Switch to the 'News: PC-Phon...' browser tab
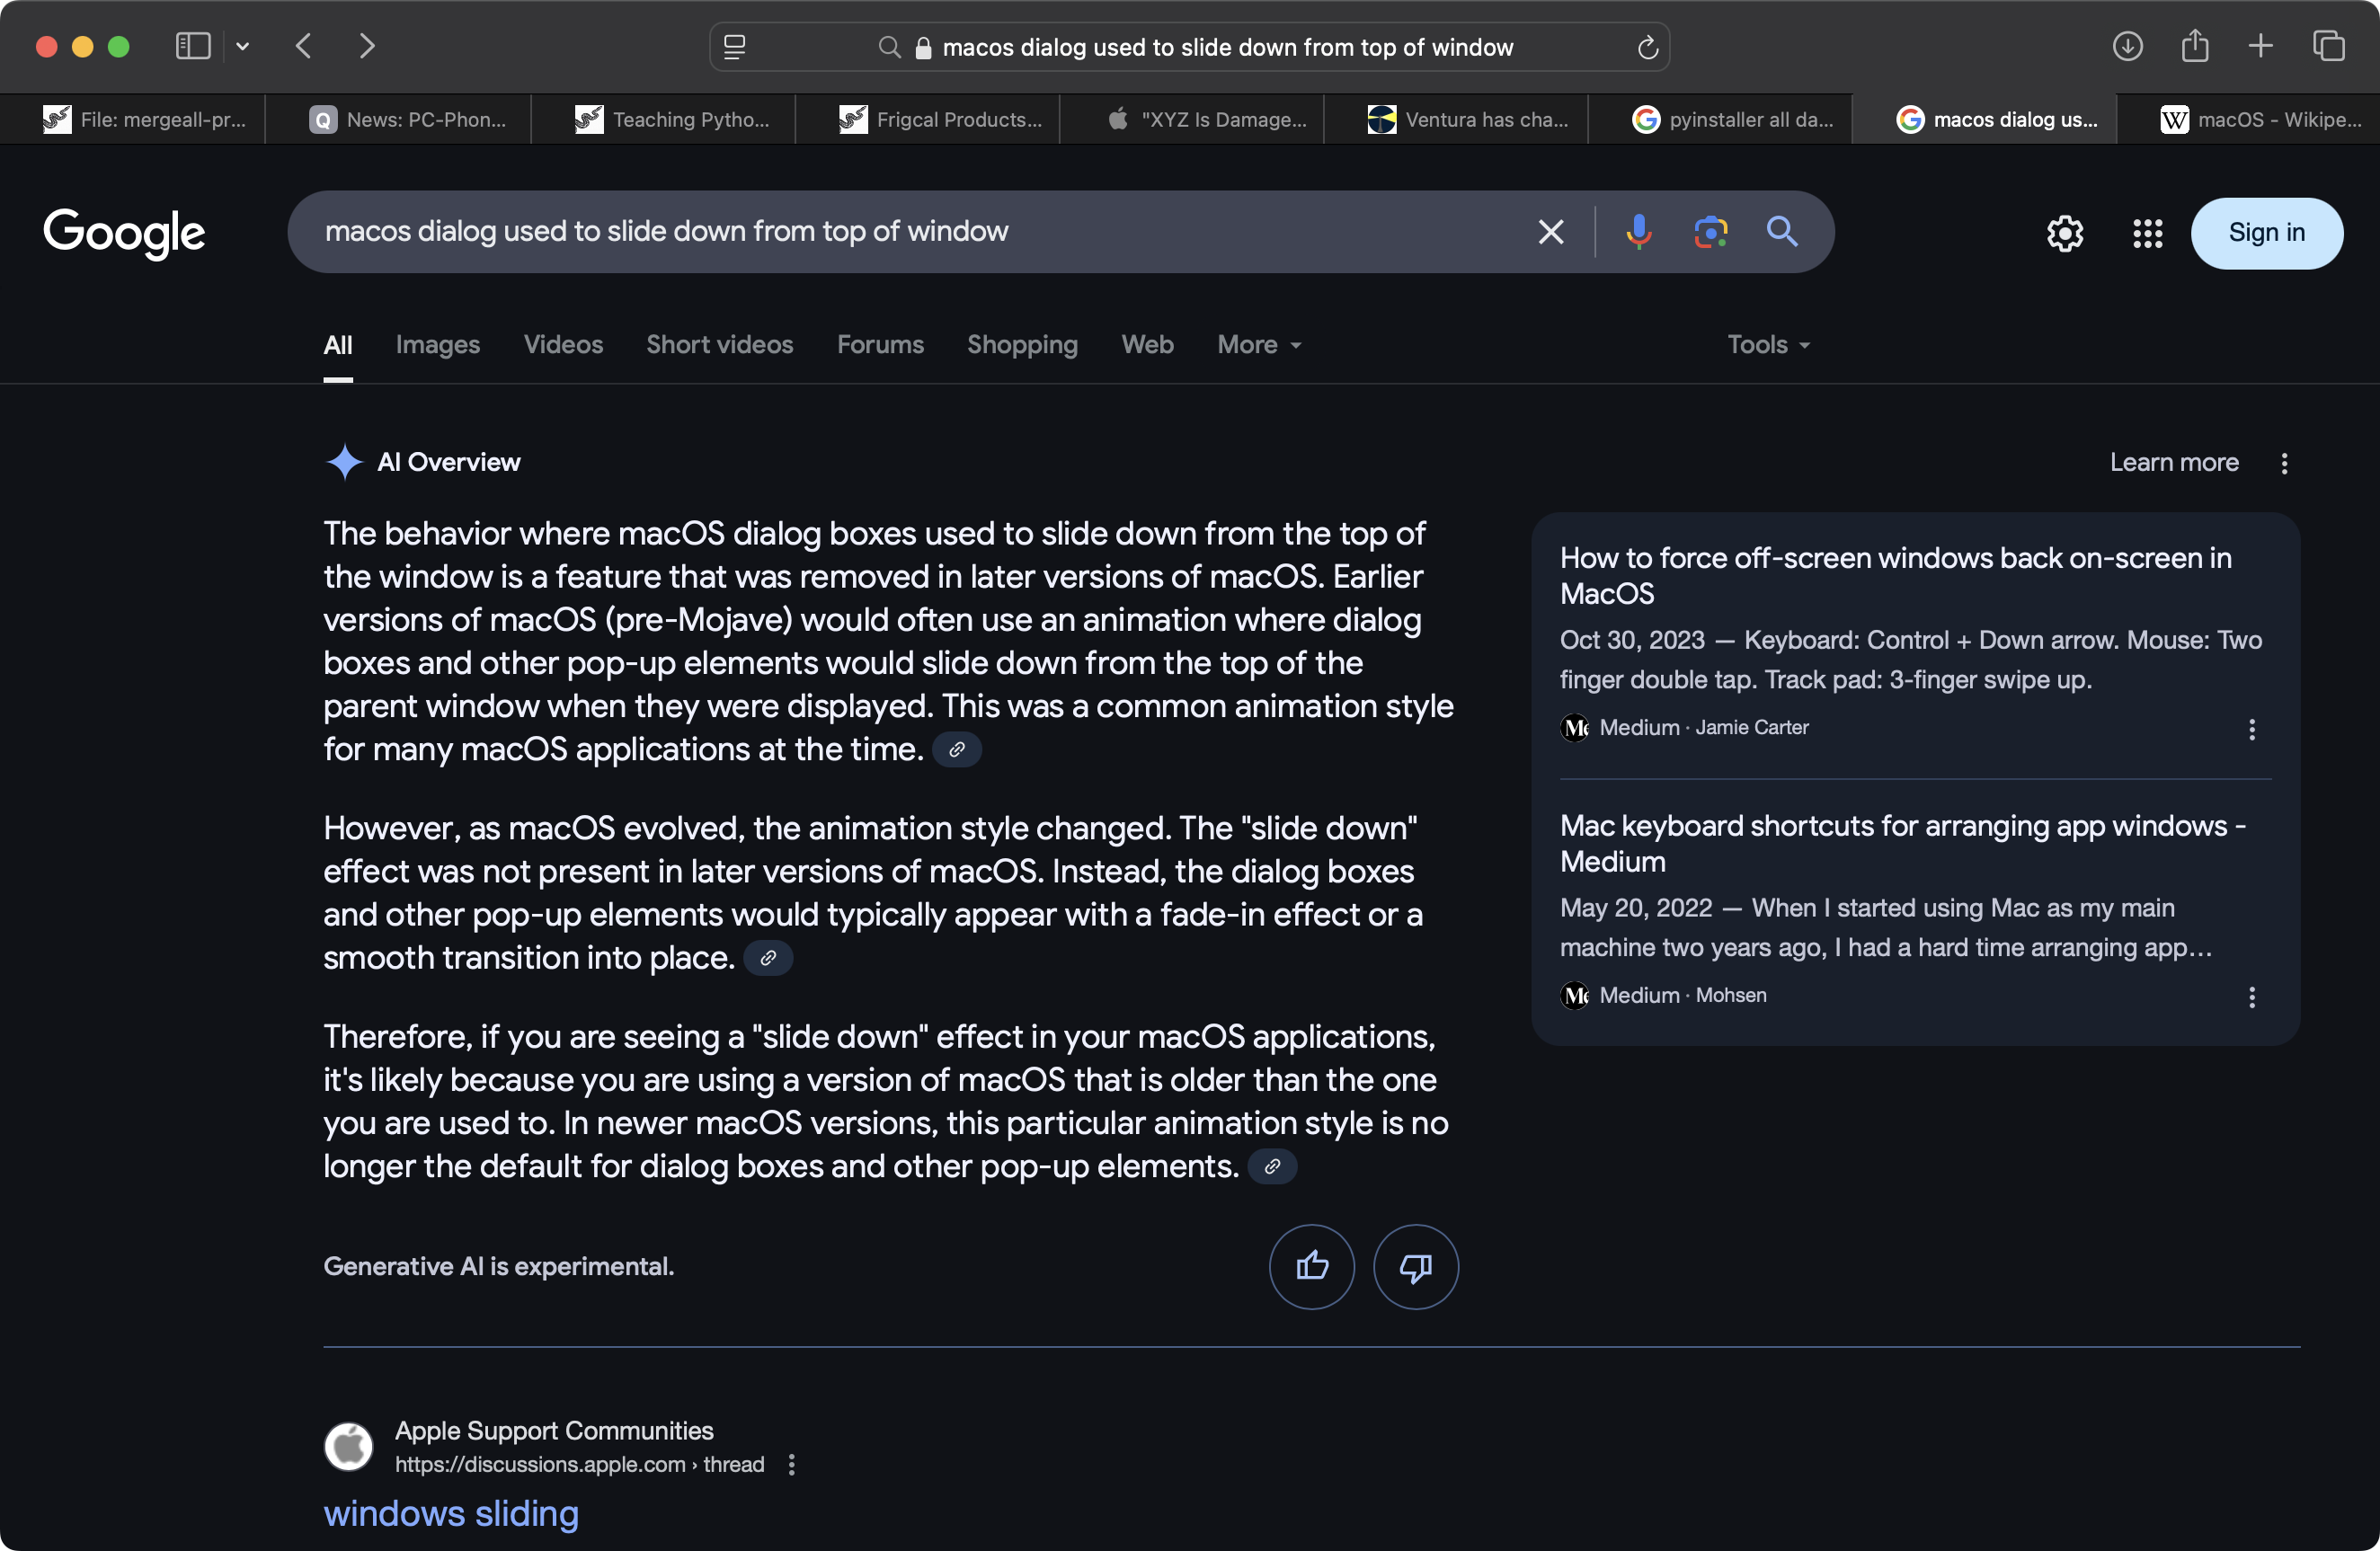This screenshot has height=1551, width=2380. (x=398, y=120)
